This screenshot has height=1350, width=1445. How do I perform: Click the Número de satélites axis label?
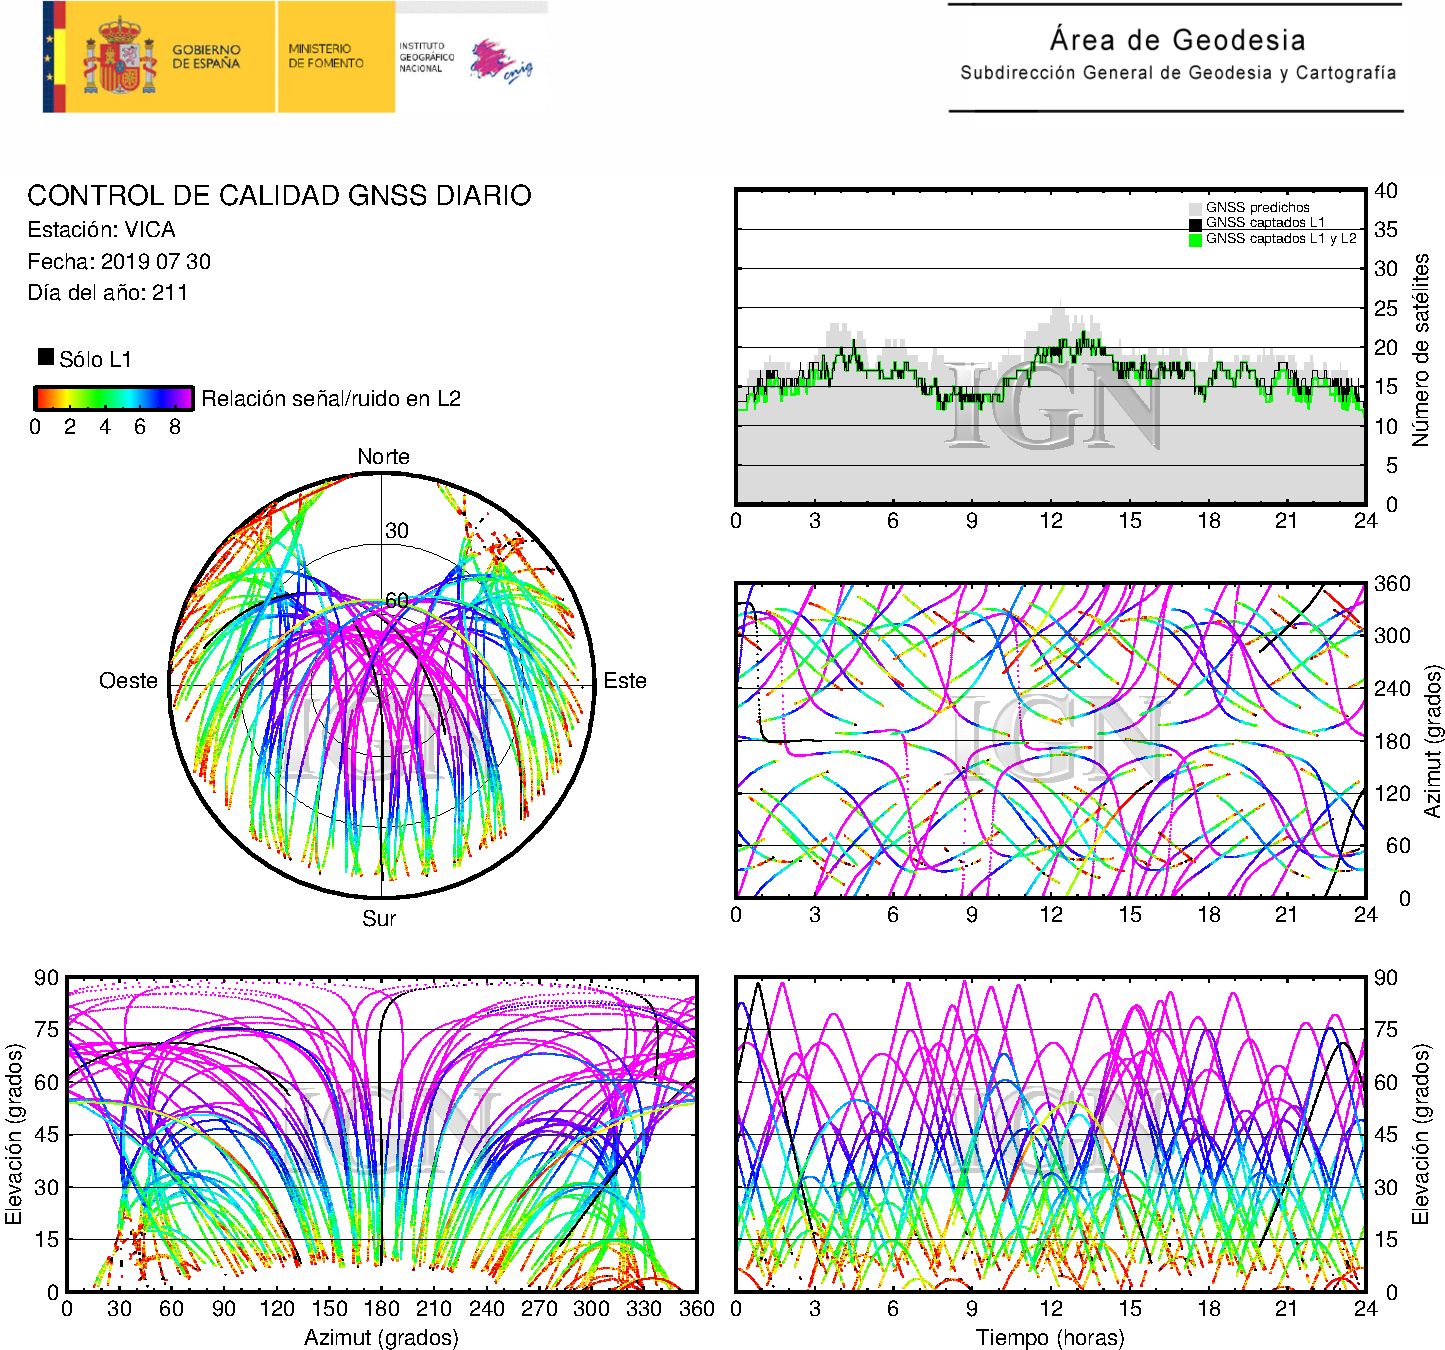pos(1421,349)
